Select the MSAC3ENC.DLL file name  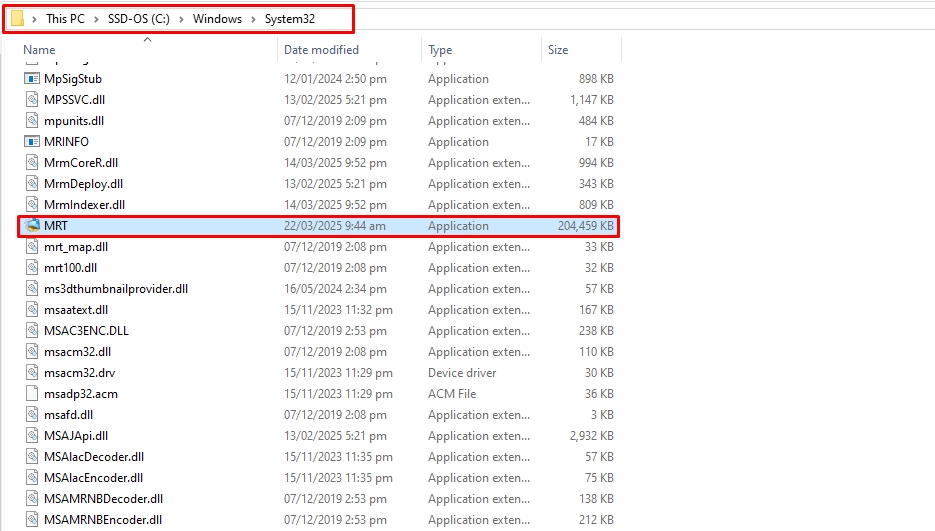[x=86, y=331]
